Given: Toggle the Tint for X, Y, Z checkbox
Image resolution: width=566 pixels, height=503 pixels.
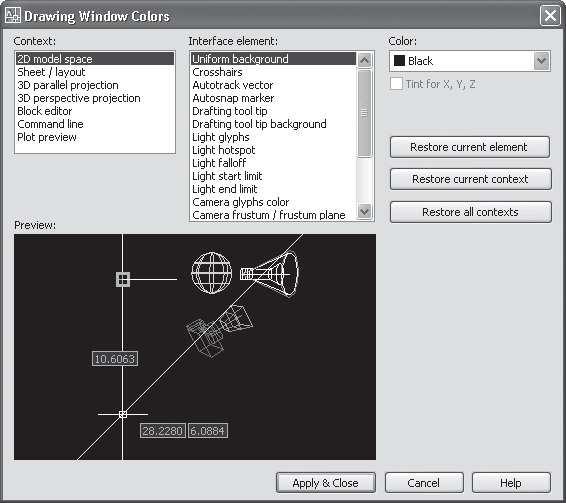Looking at the screenshot, I should [x=396, y=84].
